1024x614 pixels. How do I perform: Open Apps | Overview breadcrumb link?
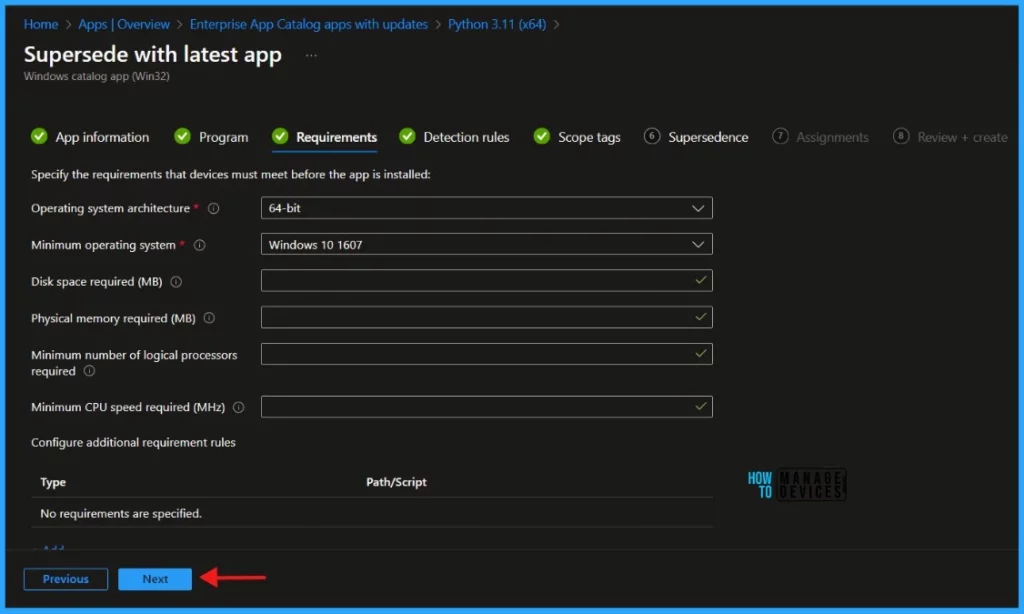point(124,24)
